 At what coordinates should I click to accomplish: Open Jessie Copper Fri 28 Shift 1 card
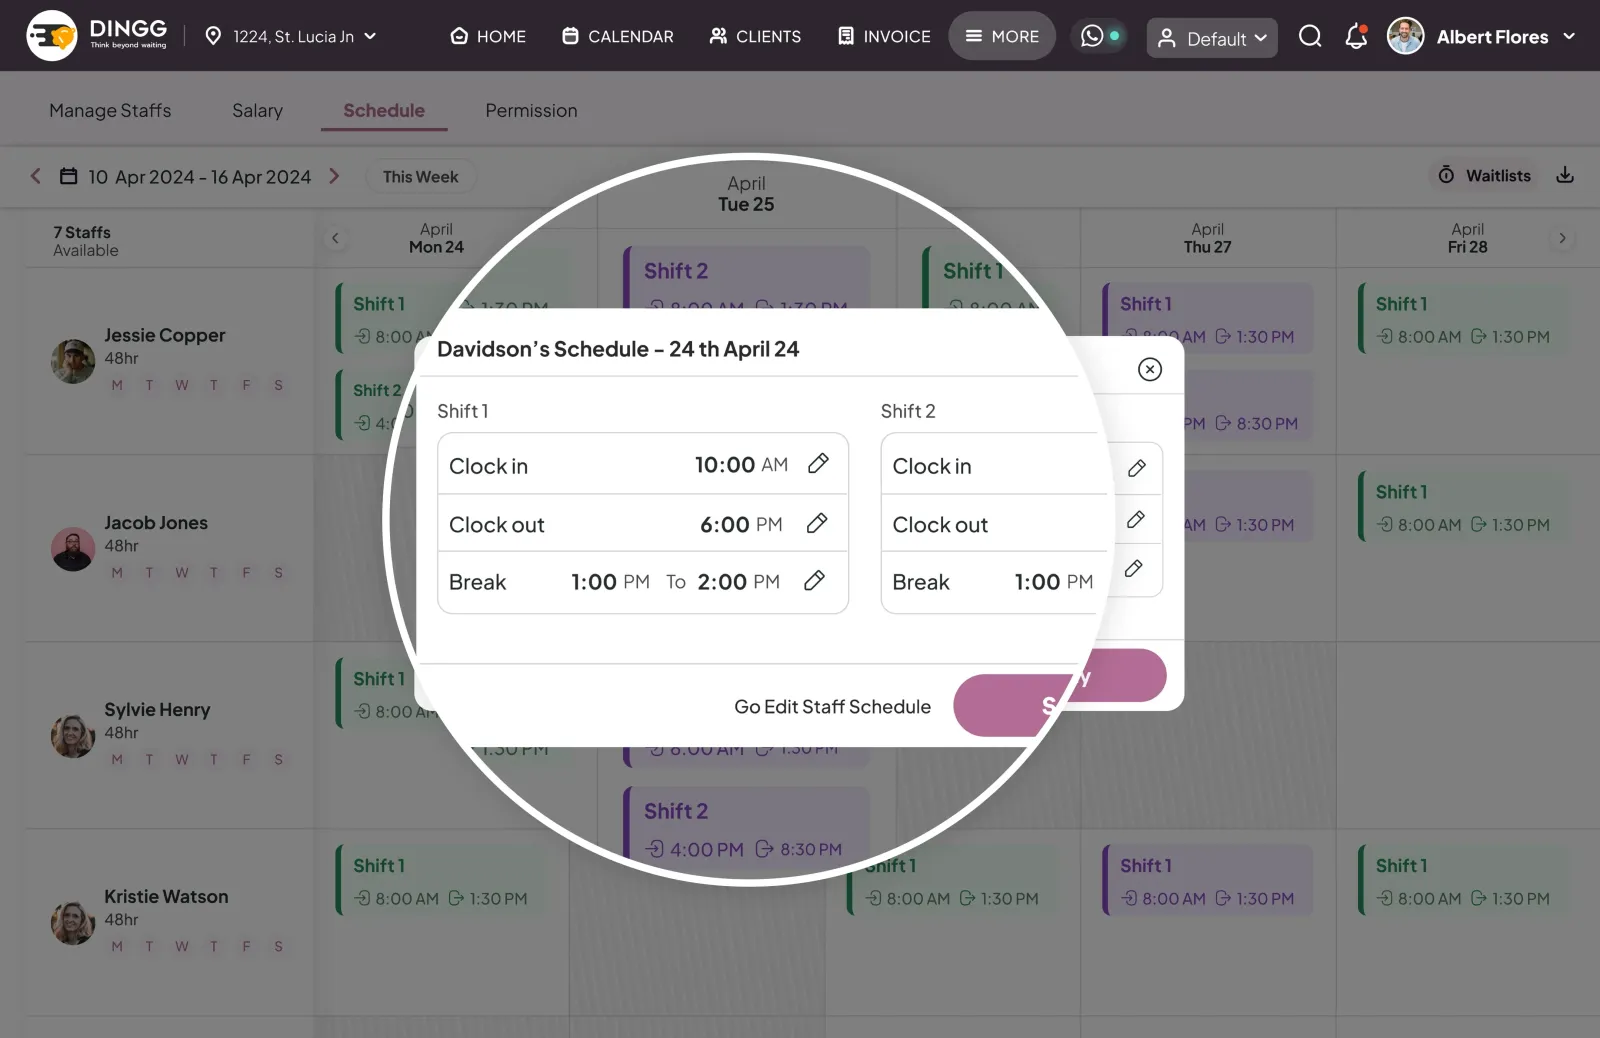1465,319
